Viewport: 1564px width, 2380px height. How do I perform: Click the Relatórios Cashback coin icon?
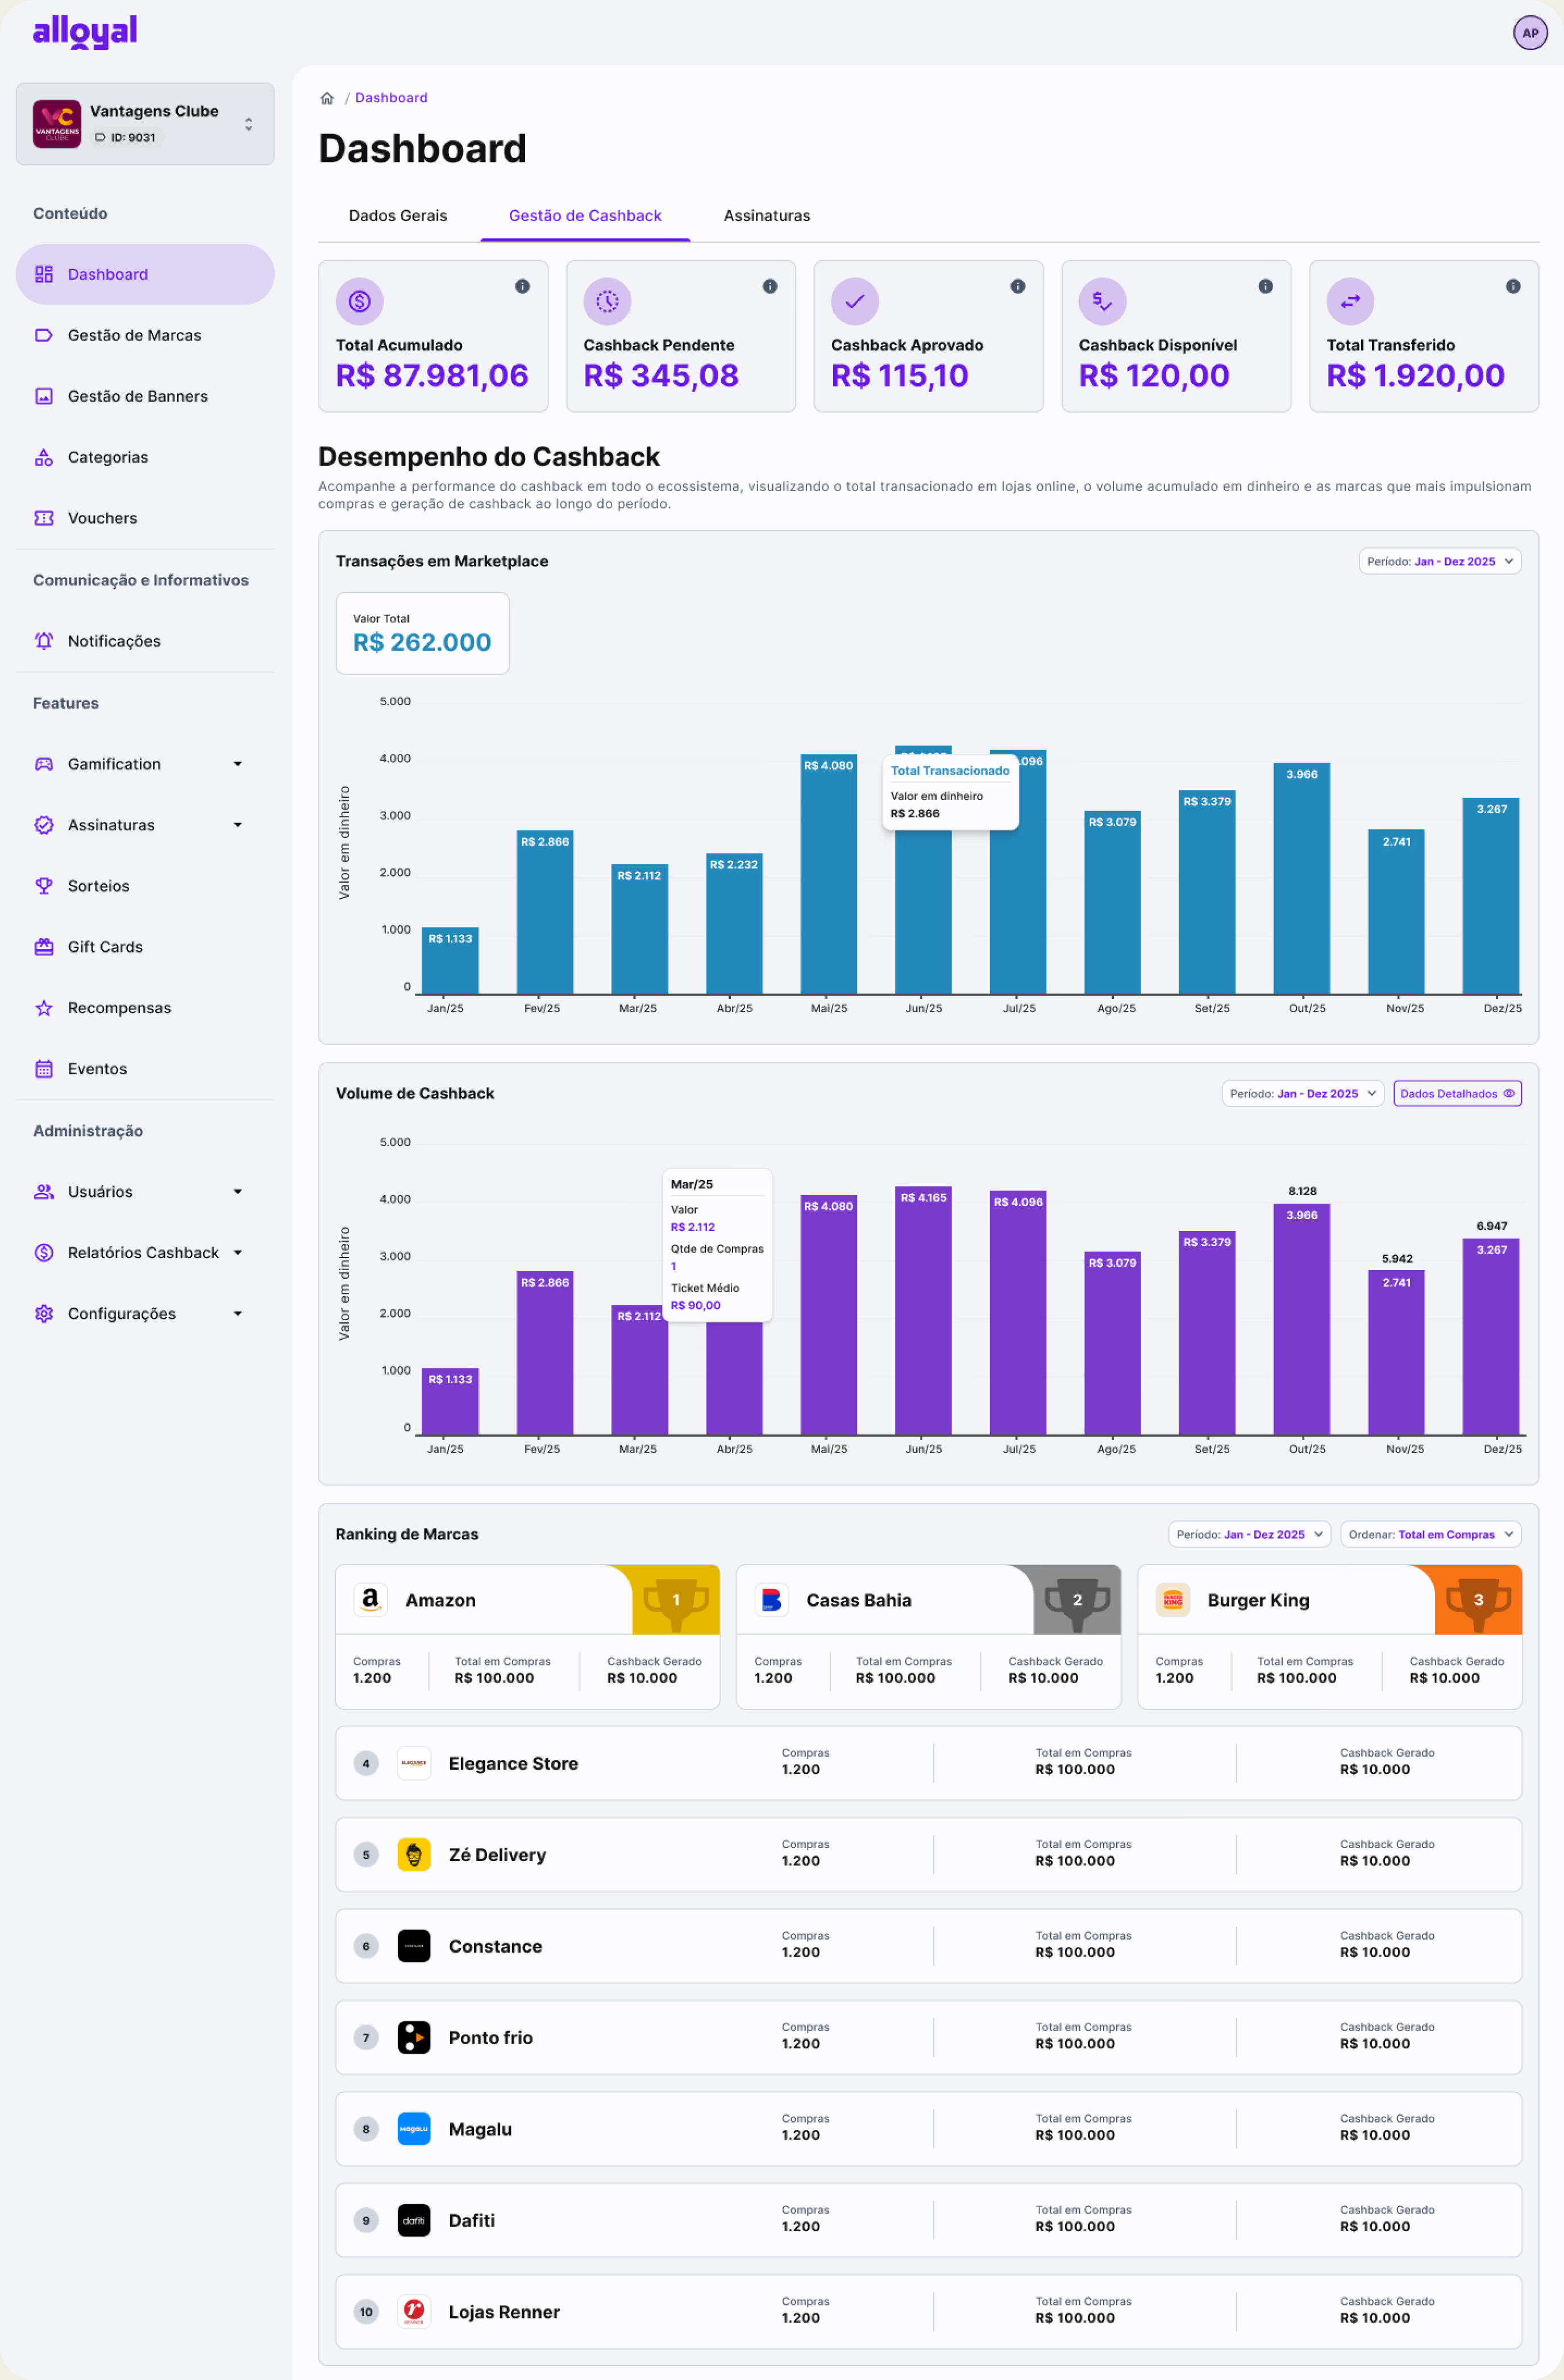[44, 1253]
